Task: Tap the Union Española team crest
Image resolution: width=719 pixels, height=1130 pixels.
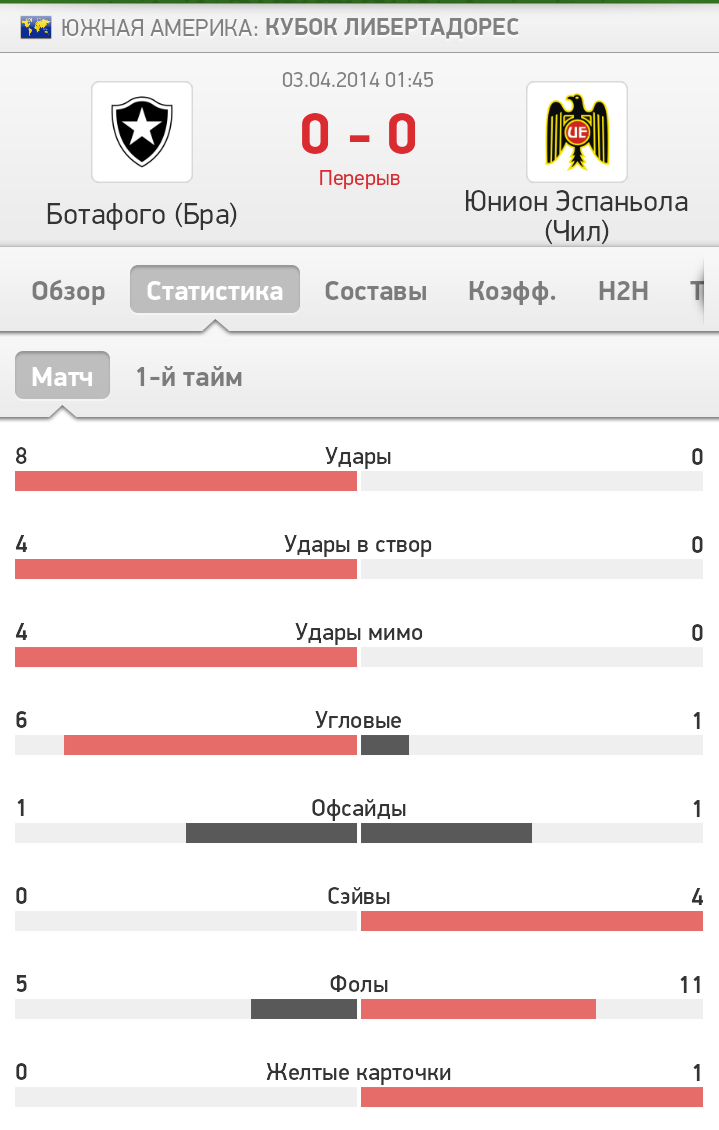Action: tap(576, 132)
